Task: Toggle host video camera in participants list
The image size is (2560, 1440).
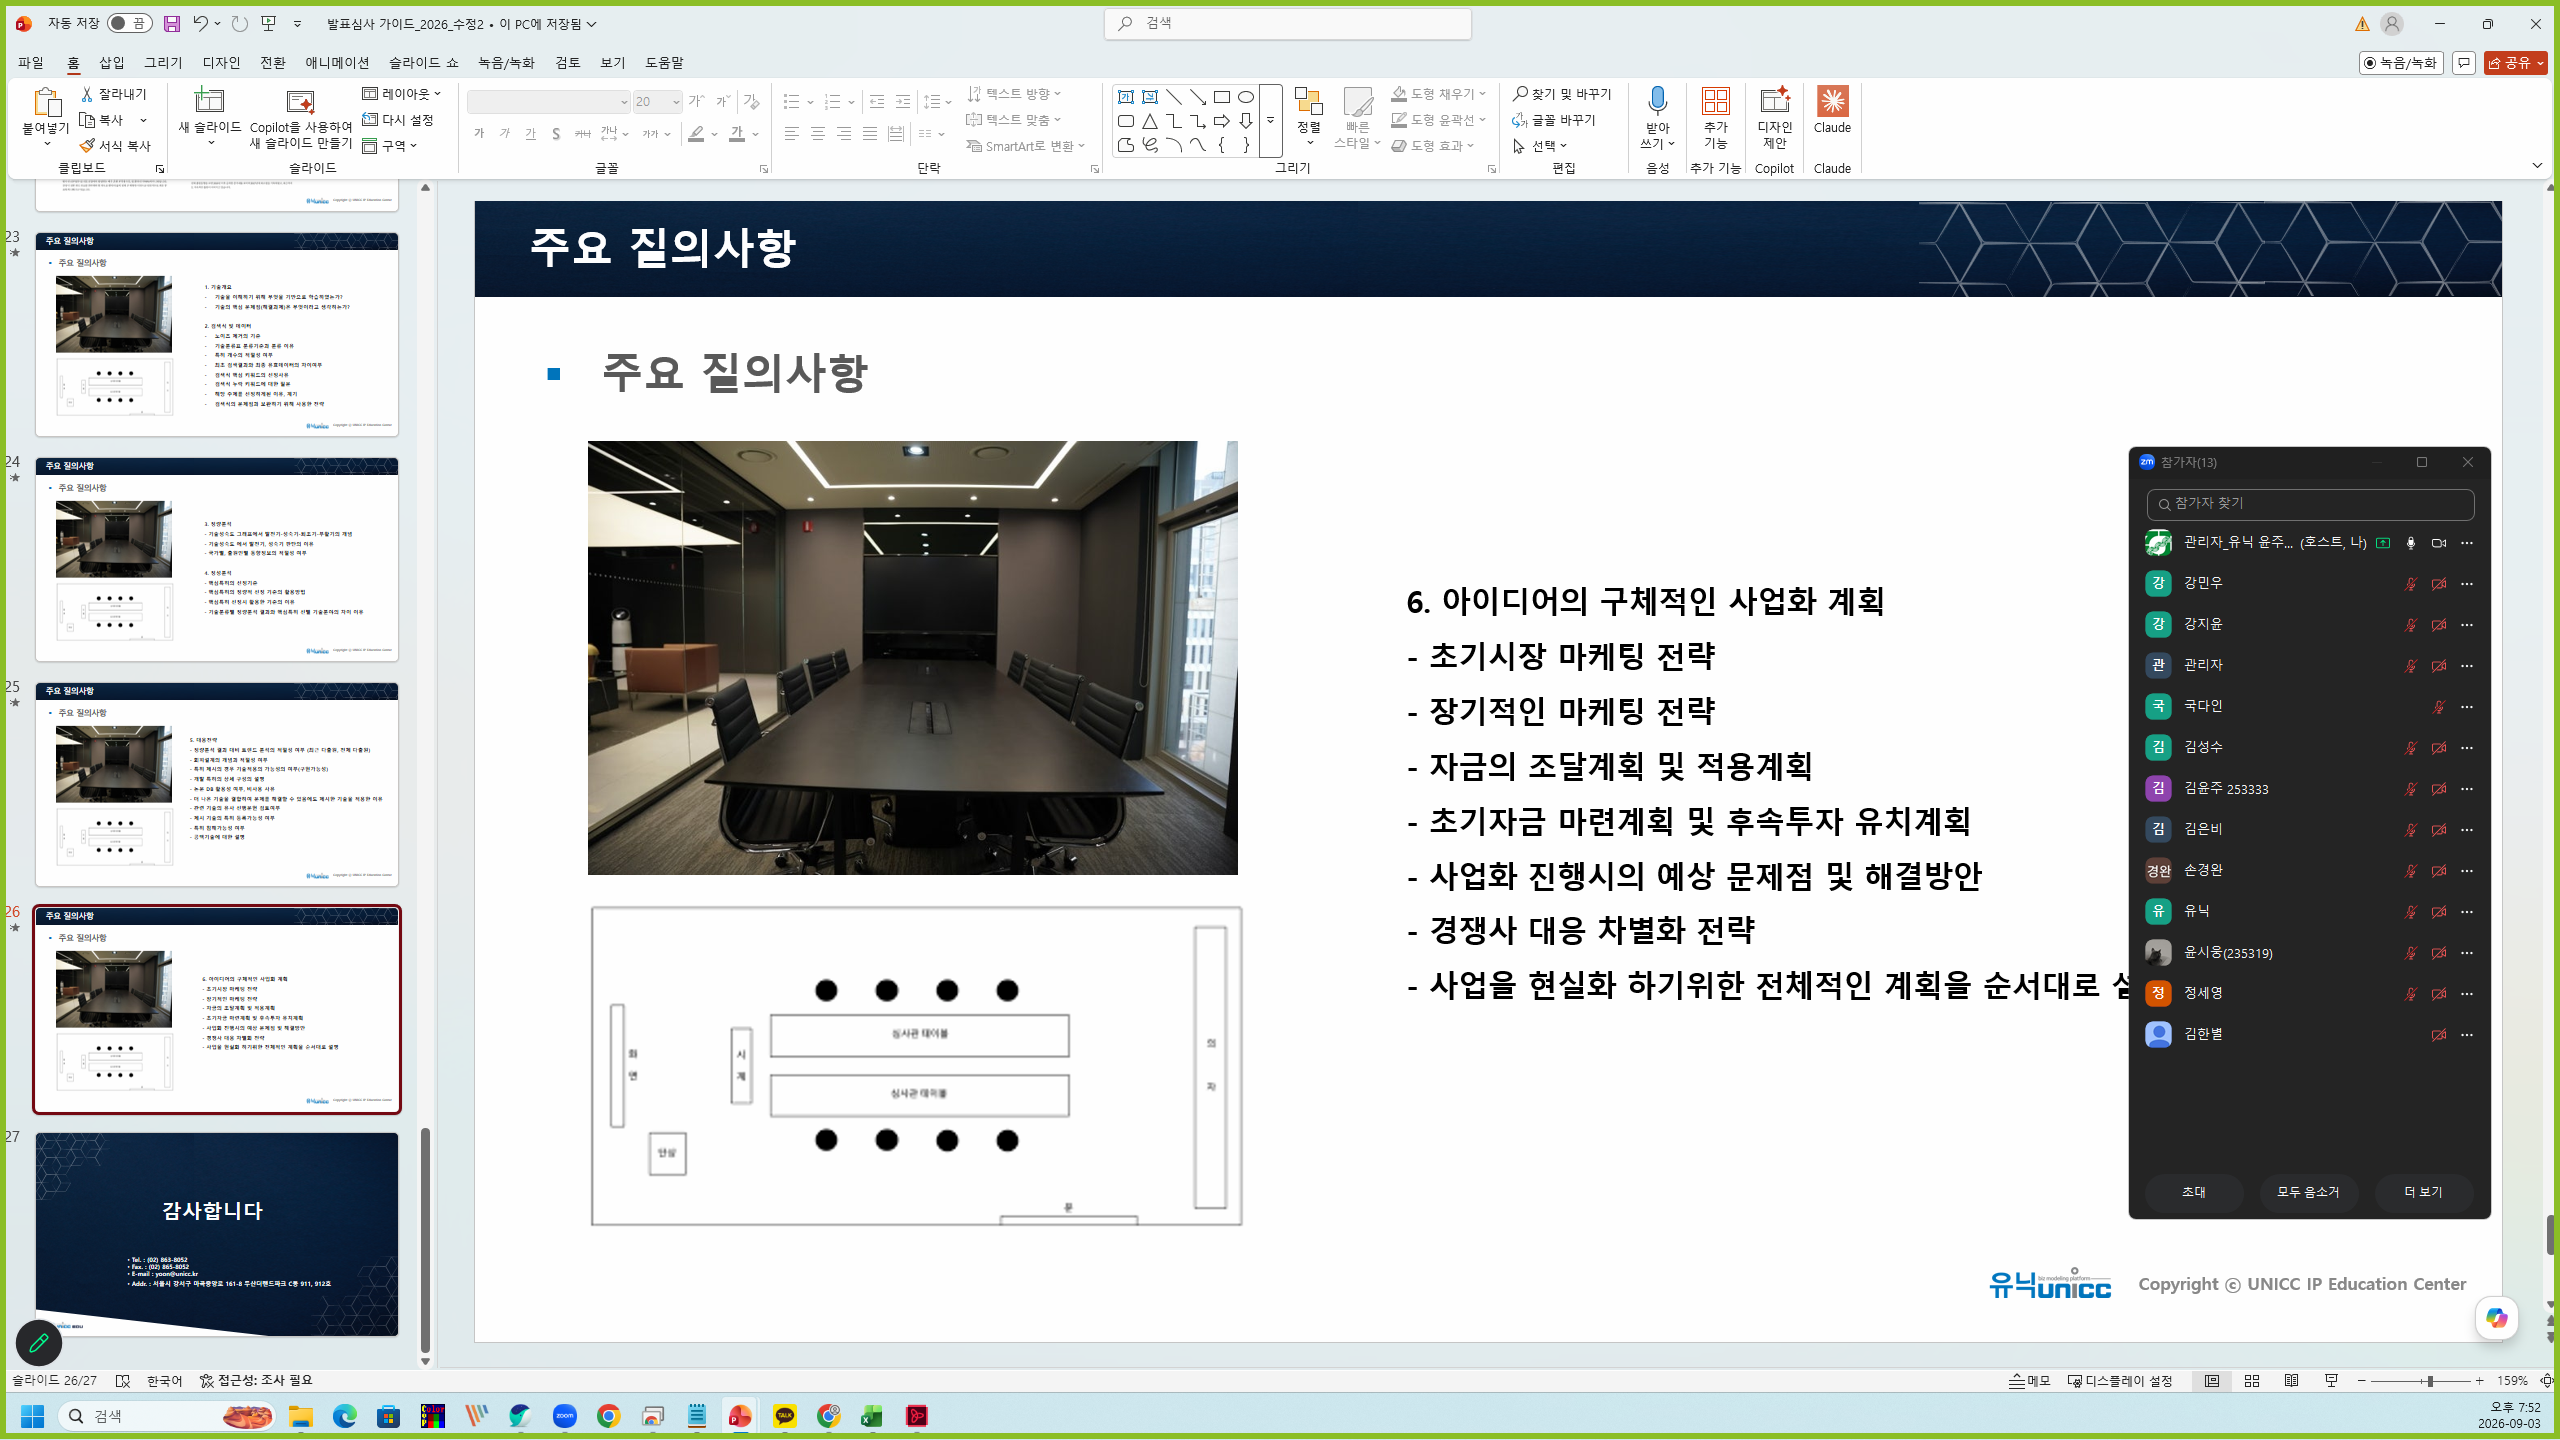Action: pyautogui.click(x=2439, y=543)
